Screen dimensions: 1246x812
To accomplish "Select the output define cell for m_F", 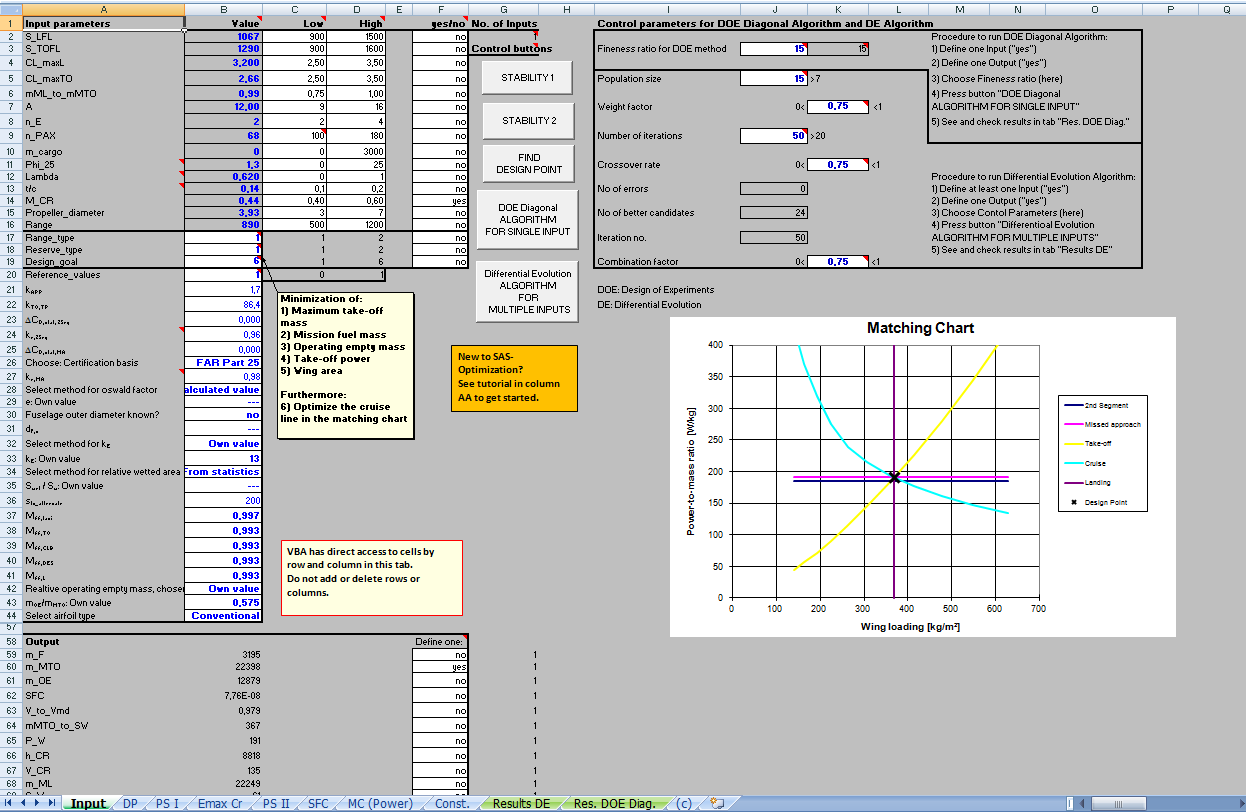I will [441, 654].
